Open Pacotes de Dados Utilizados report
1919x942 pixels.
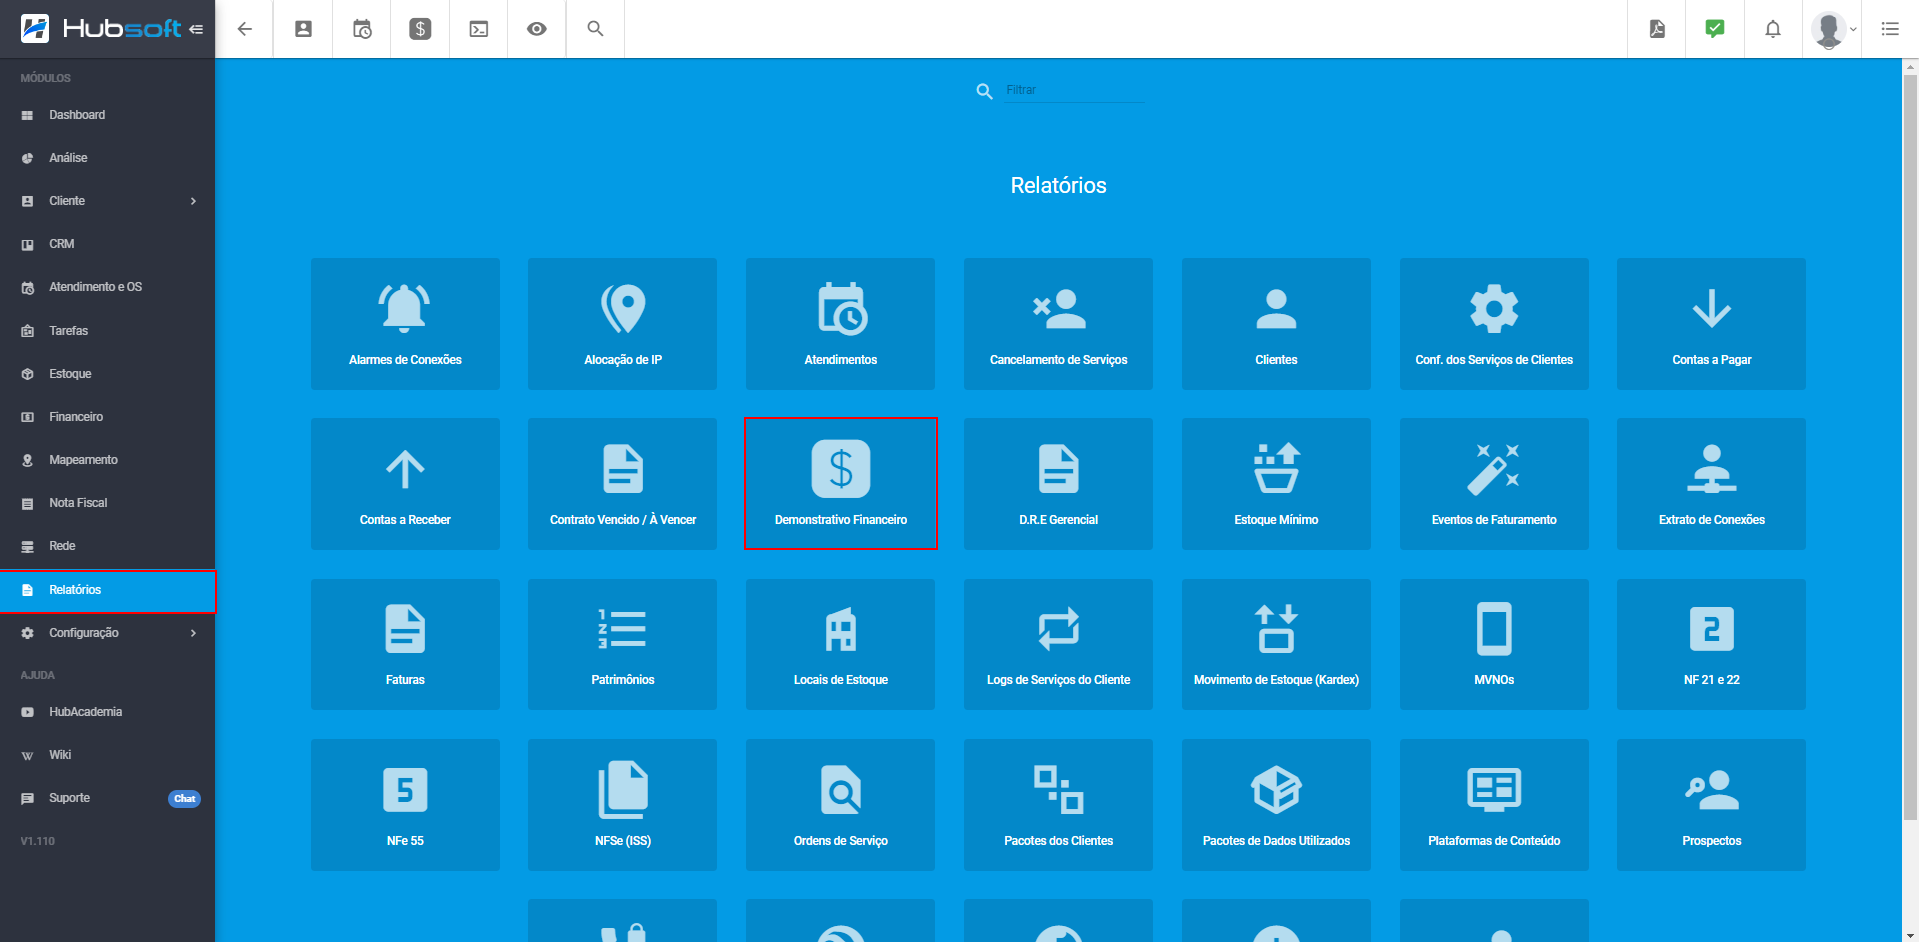coord(1276,805)
